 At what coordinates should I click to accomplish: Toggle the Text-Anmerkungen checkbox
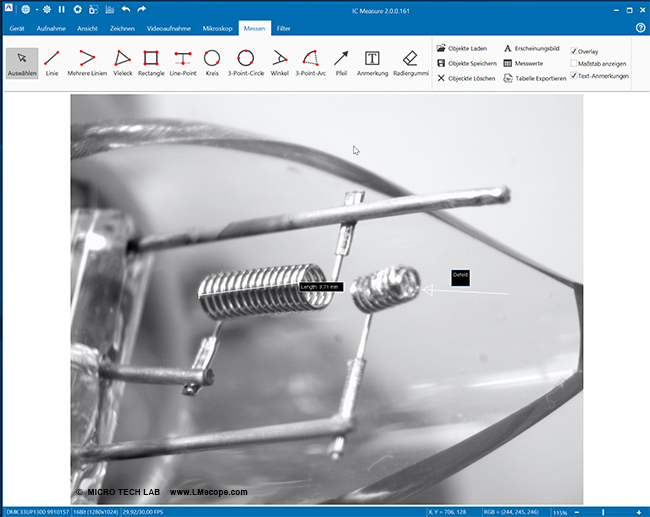tap(574, 76)
